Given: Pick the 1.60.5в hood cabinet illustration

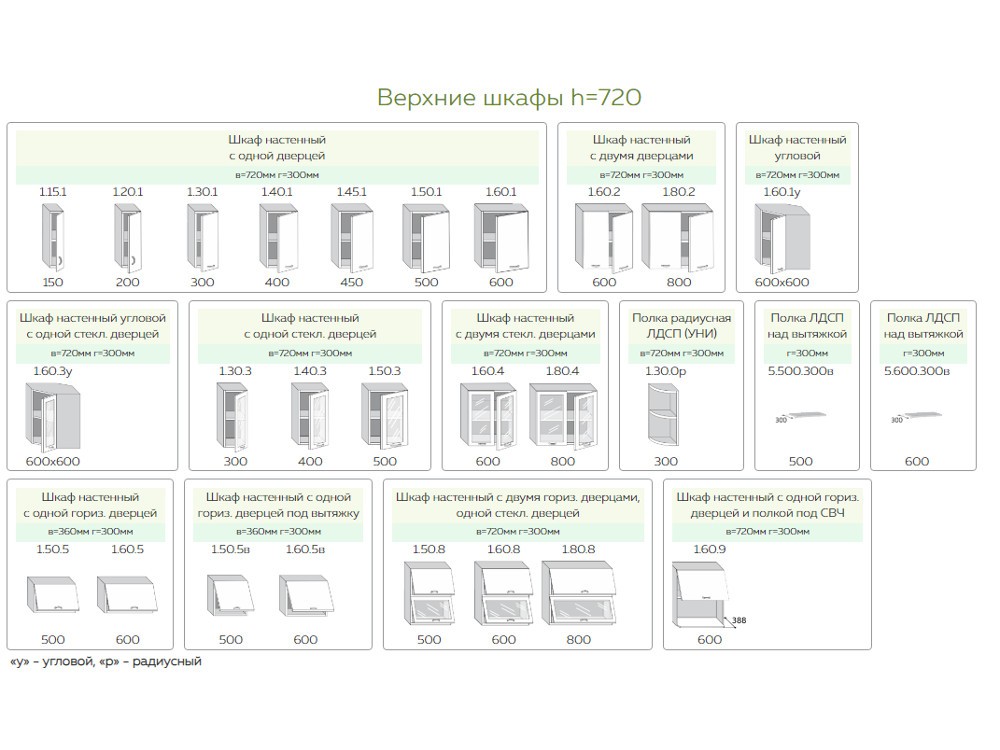Looking at the screenshot, I should [305, 595].
